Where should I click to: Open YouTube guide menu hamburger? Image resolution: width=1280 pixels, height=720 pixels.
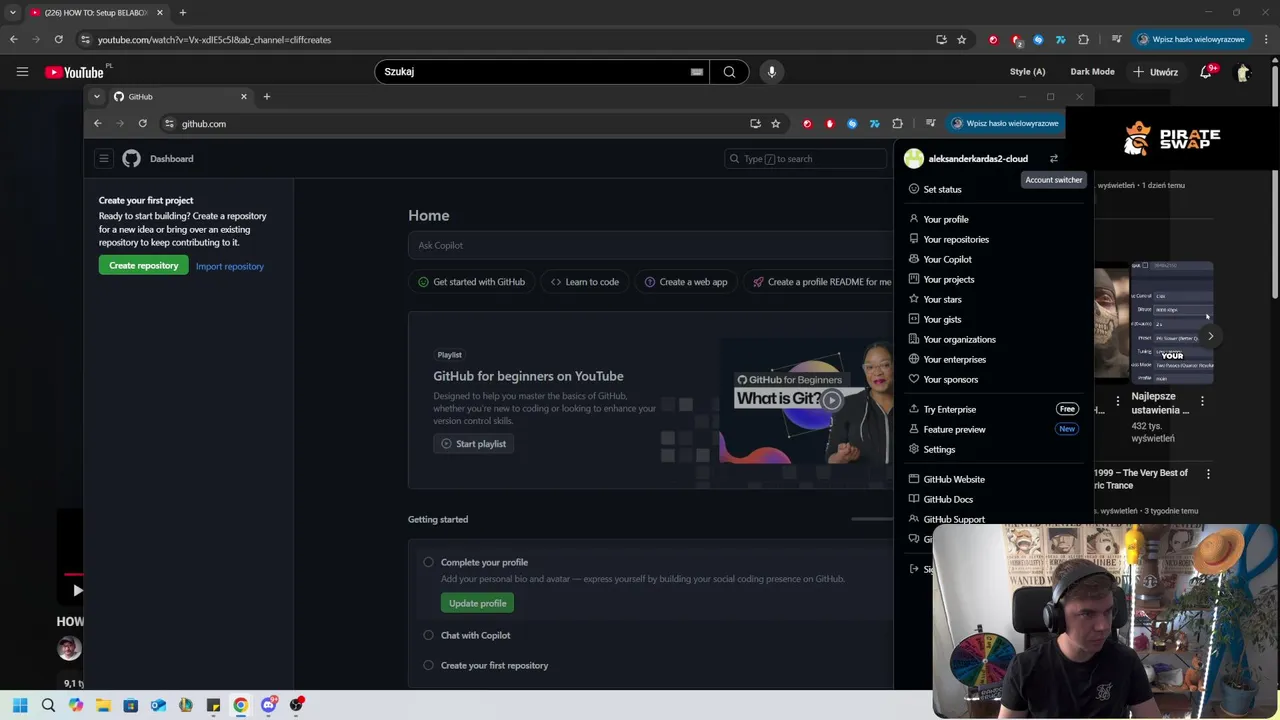tap(22, 71)
